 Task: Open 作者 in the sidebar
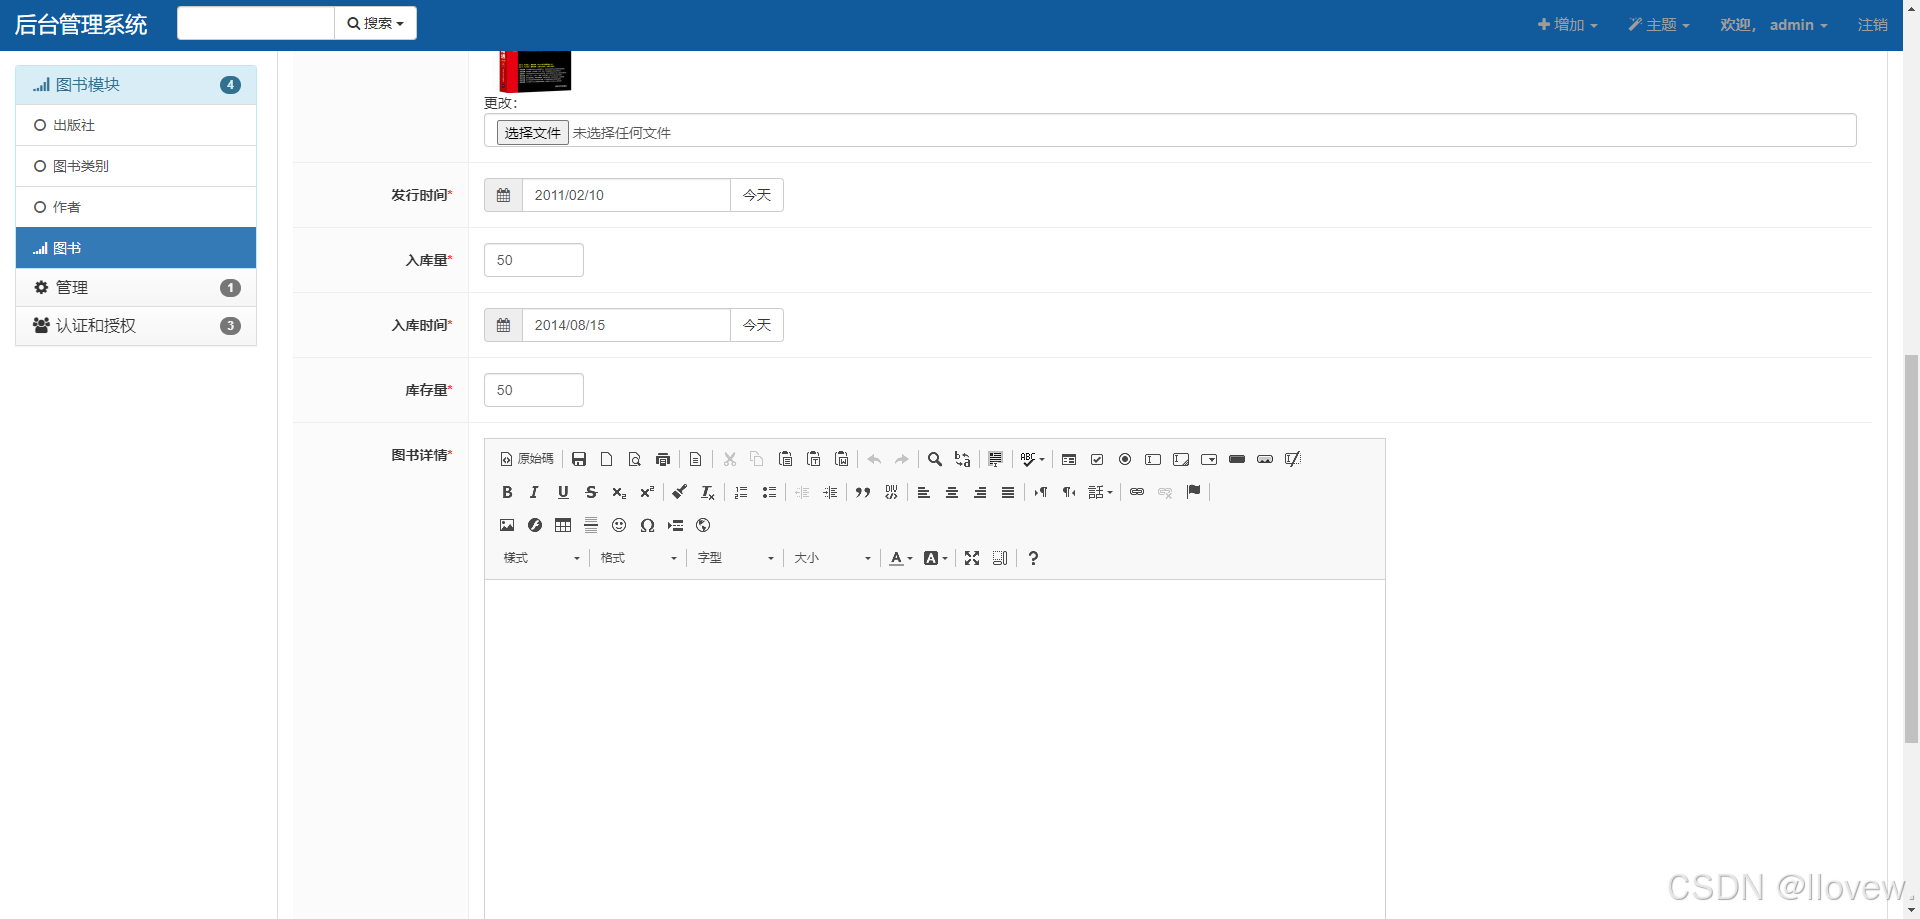point(136,207)
